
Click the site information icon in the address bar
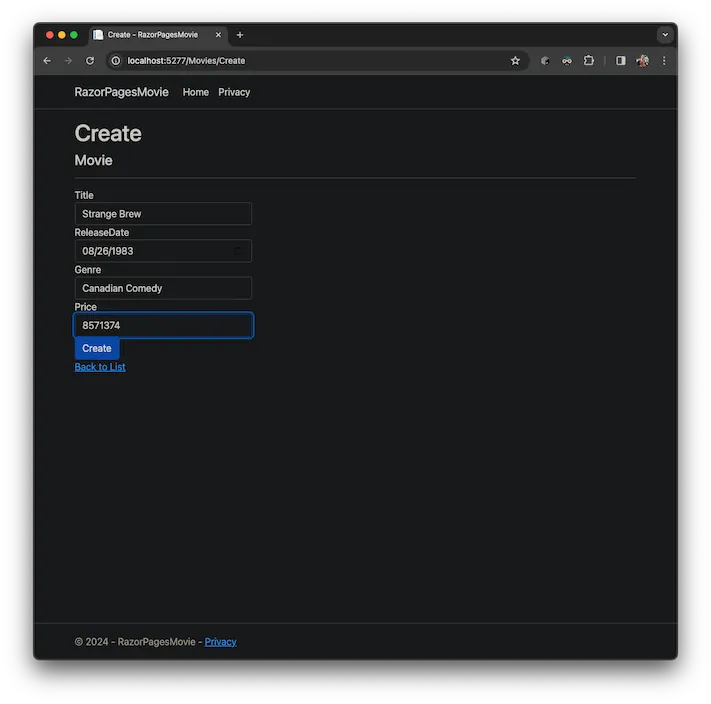click(115, 61)
